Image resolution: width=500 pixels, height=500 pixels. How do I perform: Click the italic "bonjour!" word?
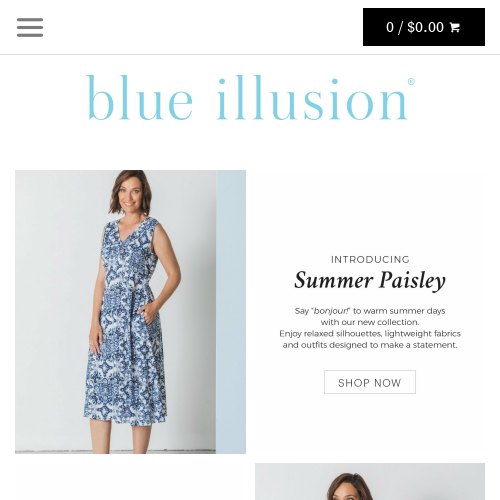[x=332, y=311]
